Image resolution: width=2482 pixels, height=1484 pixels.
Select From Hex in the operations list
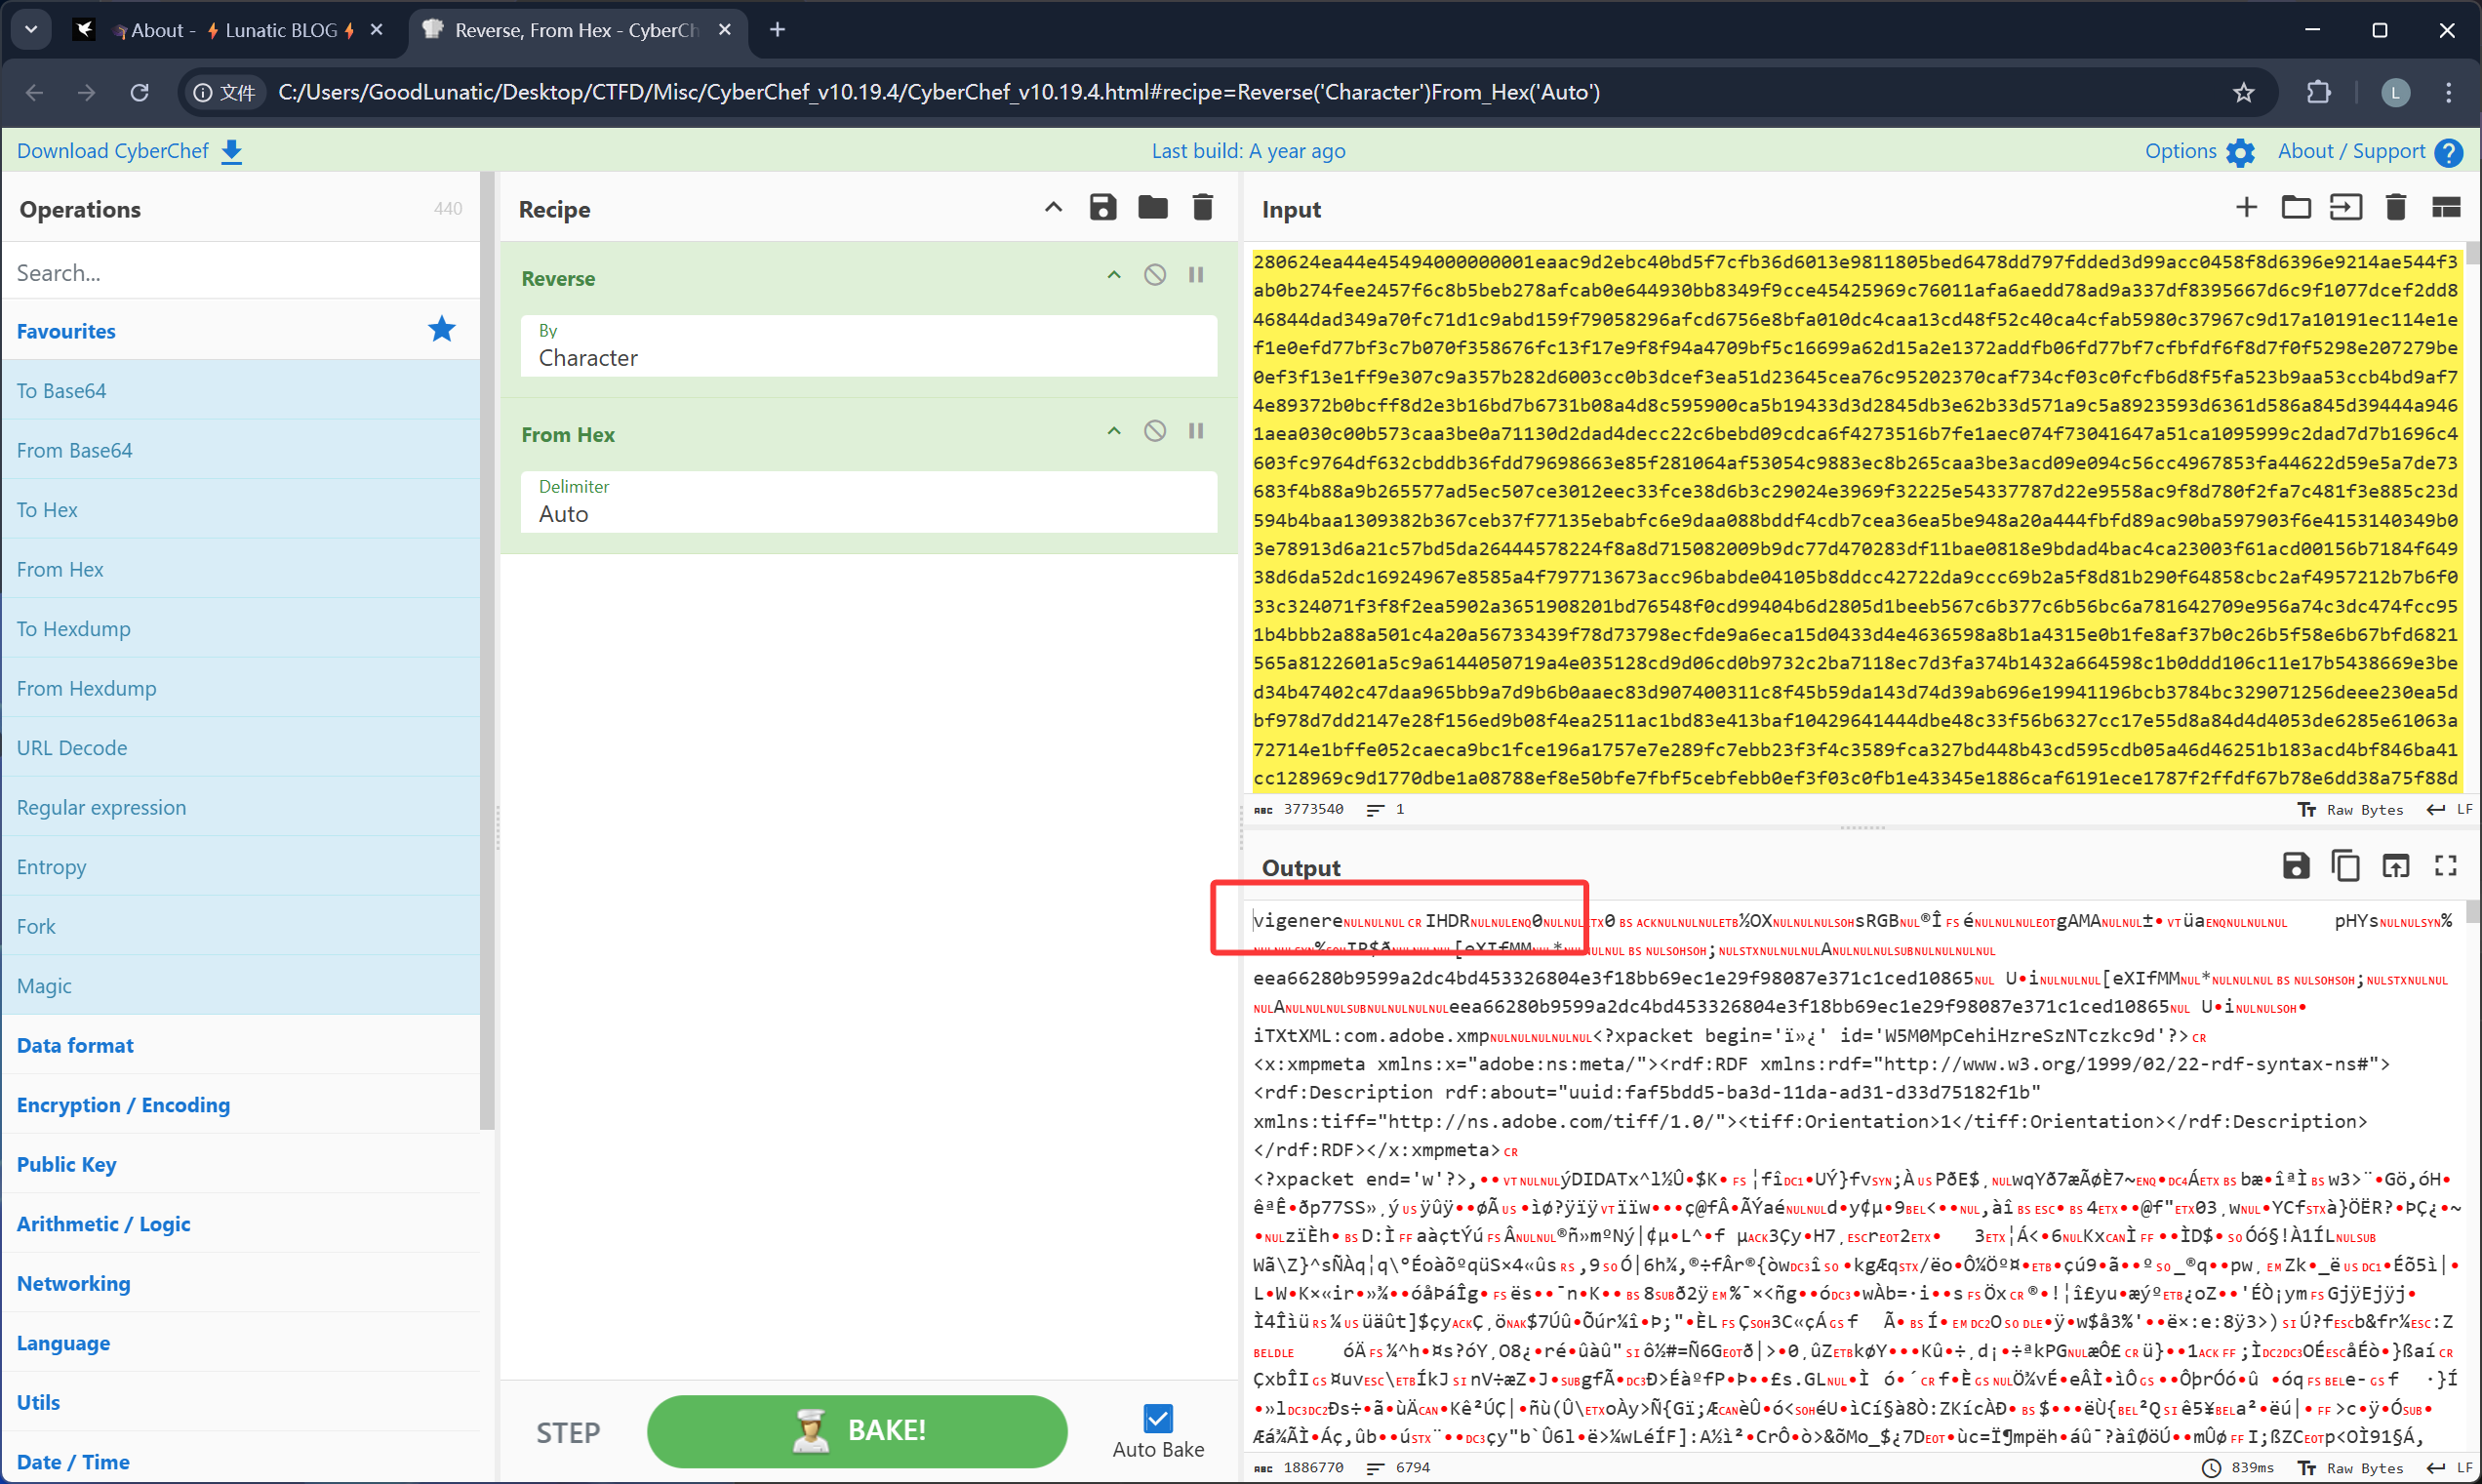(240, 569)
